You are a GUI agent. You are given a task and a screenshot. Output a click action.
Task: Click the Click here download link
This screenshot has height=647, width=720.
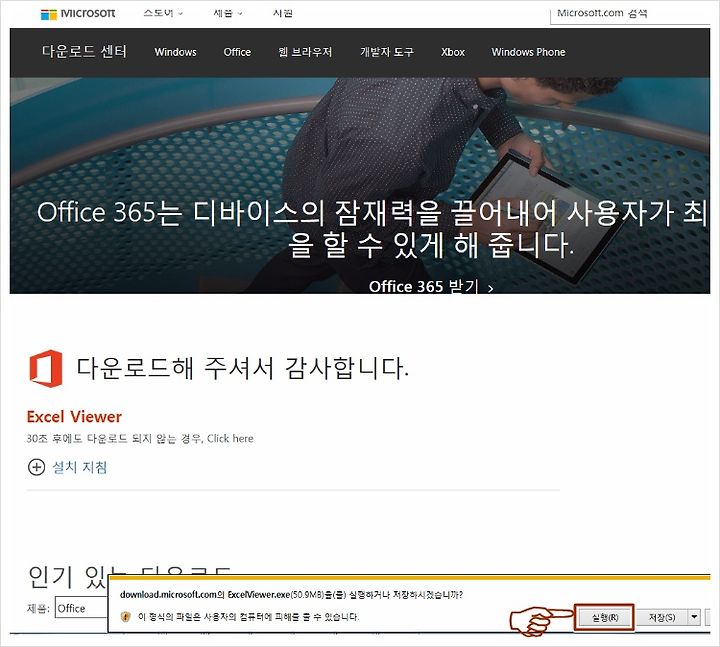[x=230, y=438]
